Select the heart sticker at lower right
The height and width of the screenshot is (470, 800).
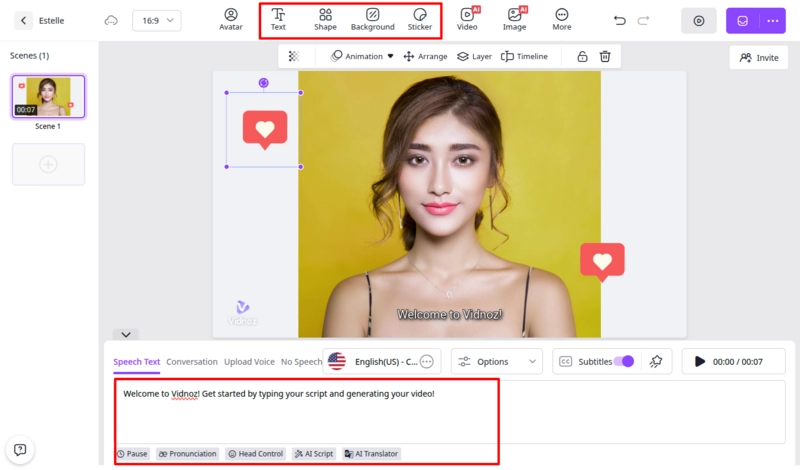602,262
